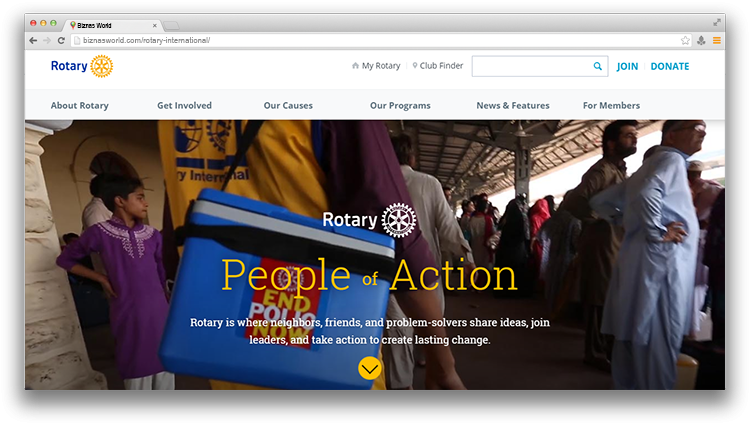Click the magnifying glass search icon
750x425 pixels.
tap(597, 66)
